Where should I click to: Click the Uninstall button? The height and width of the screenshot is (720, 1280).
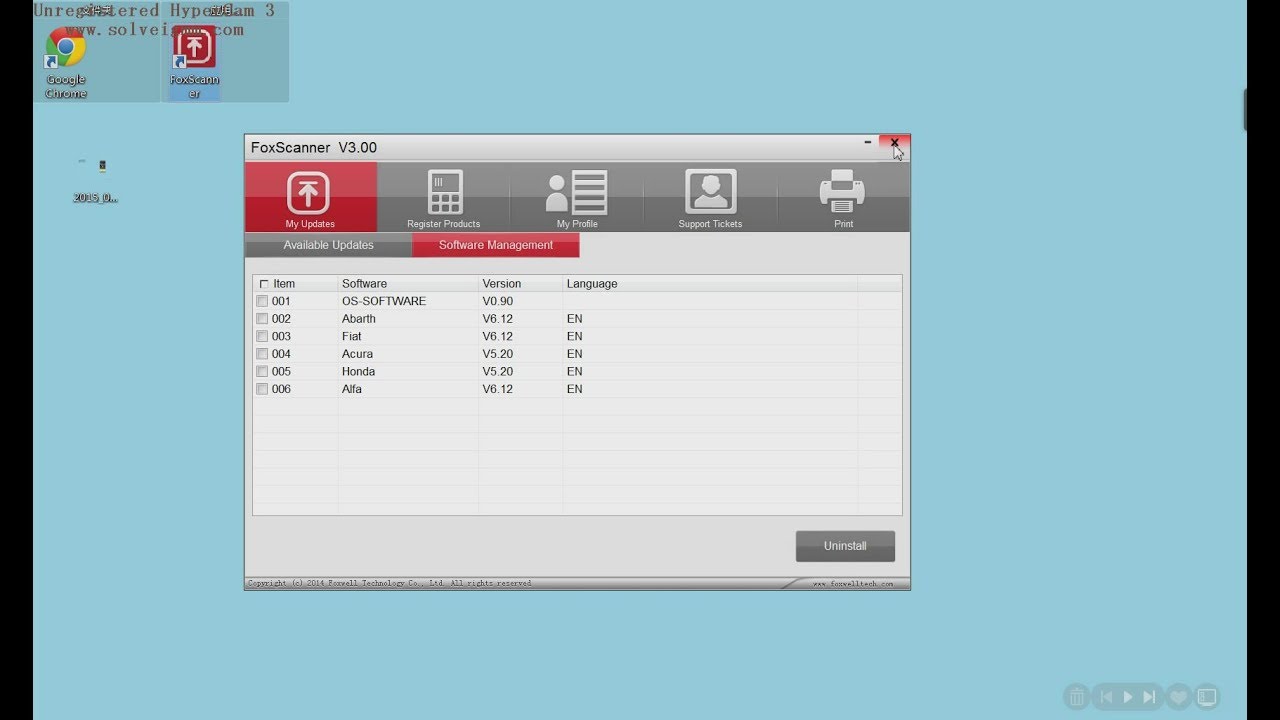845,546
